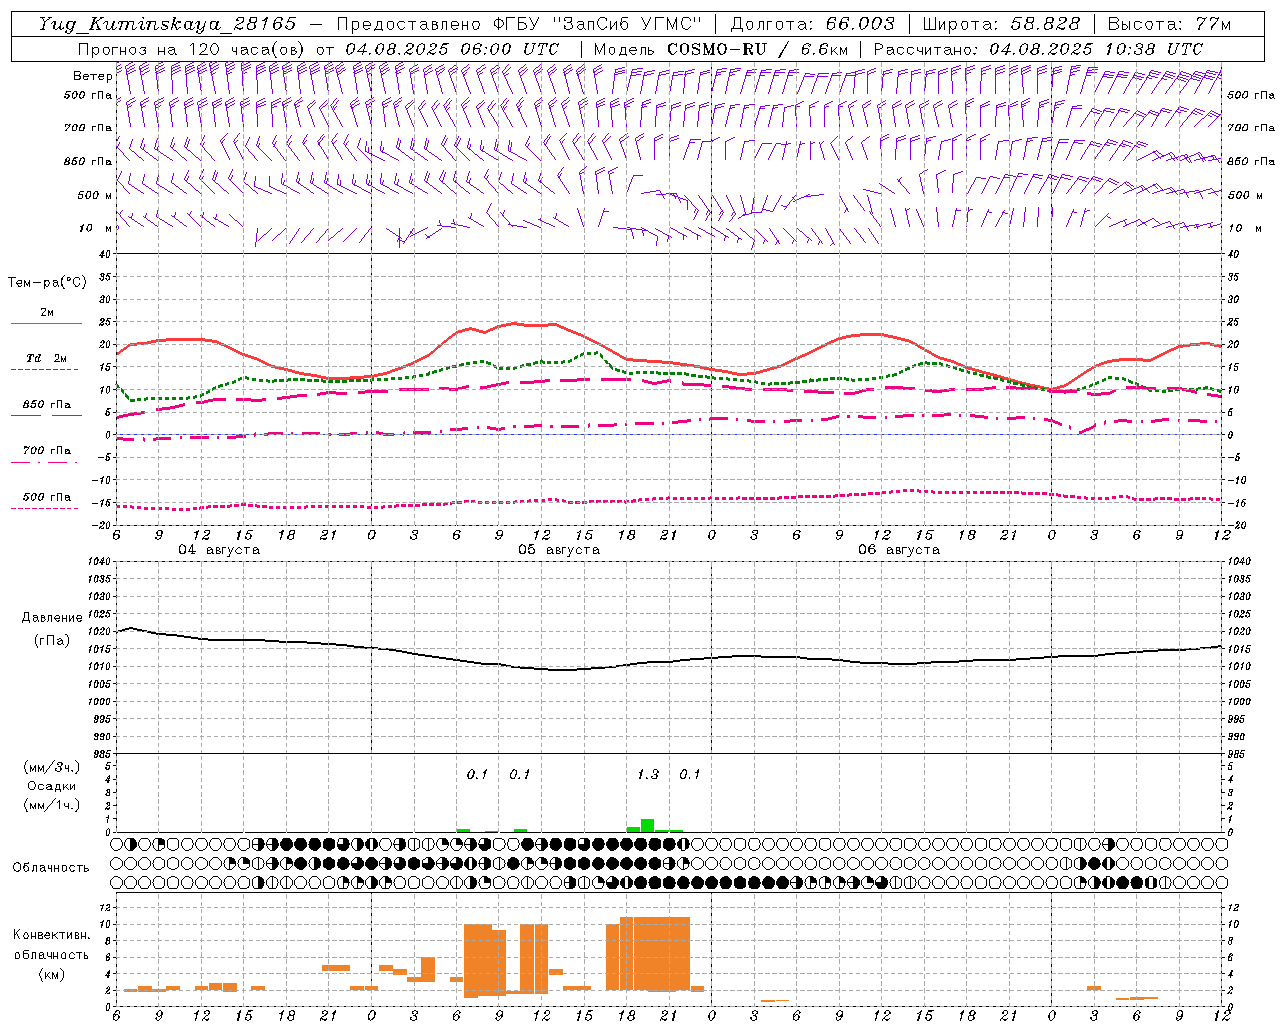Click the '04 августа' date label

coord(219,550)
